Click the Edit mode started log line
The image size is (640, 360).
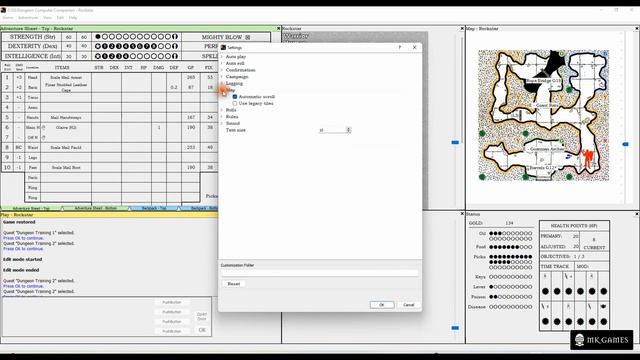coord(22,259)
